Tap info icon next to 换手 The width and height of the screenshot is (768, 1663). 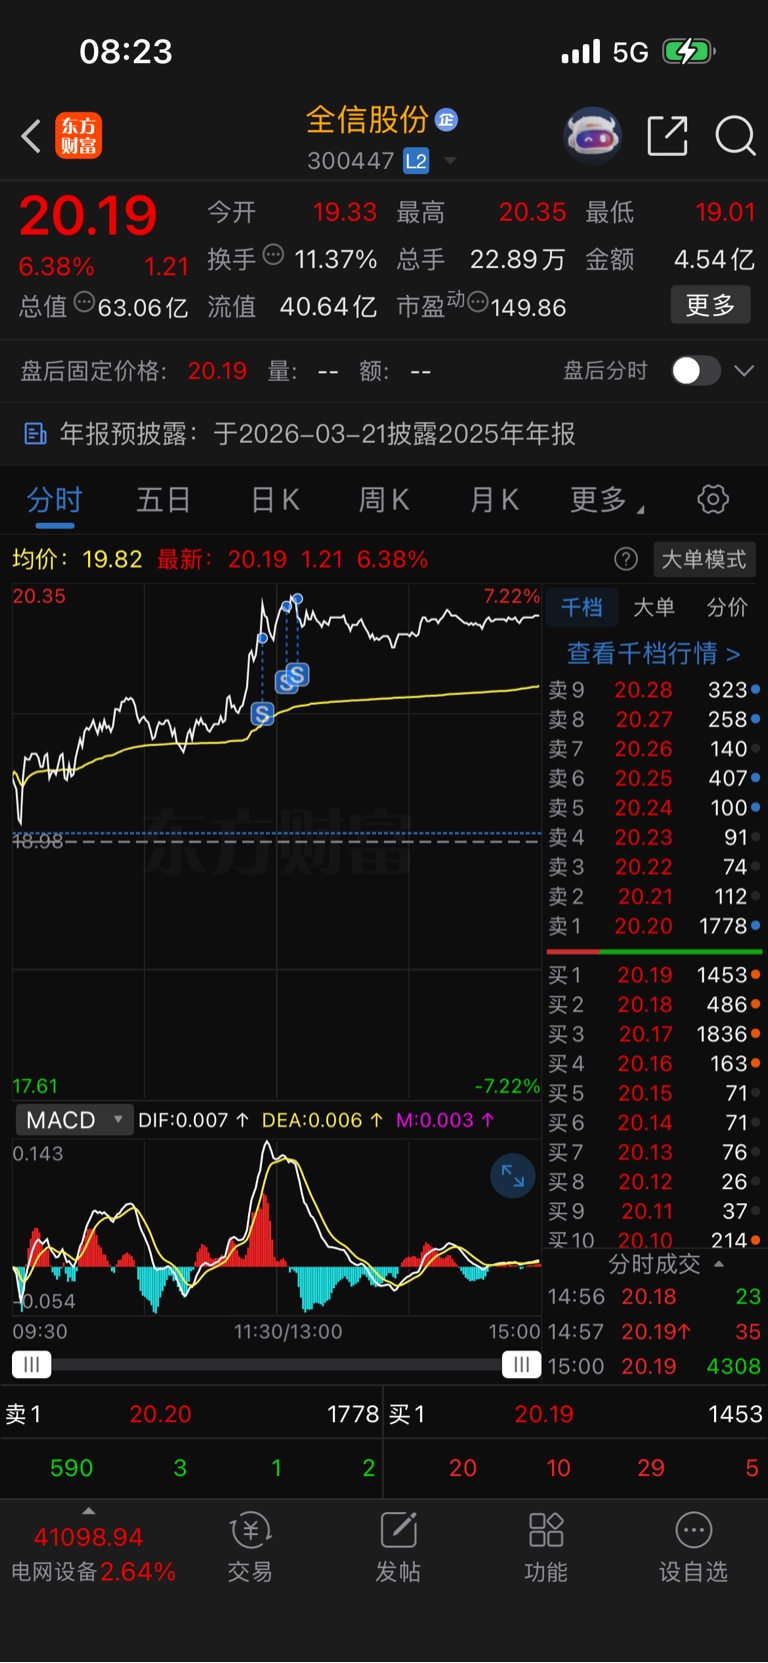[273, 255]
